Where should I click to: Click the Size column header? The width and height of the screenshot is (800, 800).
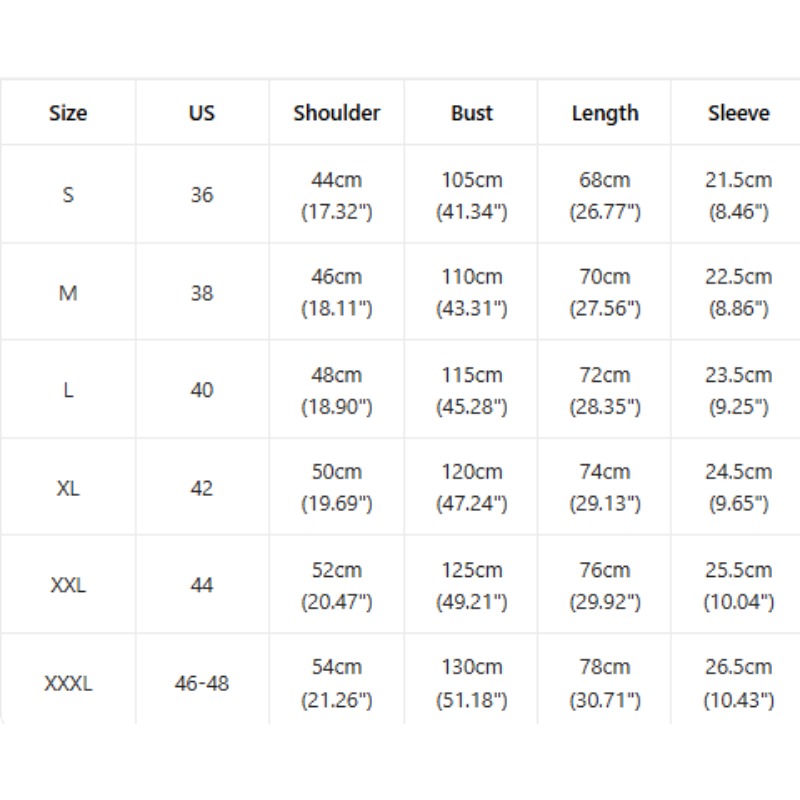tap(68, 113)
